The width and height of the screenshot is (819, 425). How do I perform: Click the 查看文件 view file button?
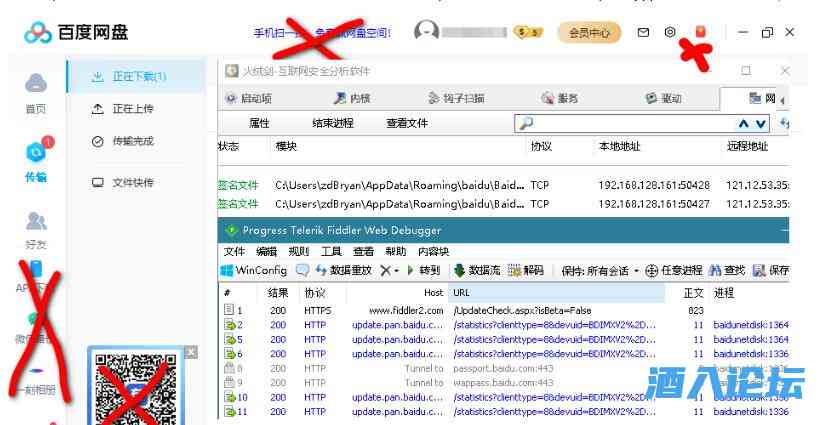(407, 123)
